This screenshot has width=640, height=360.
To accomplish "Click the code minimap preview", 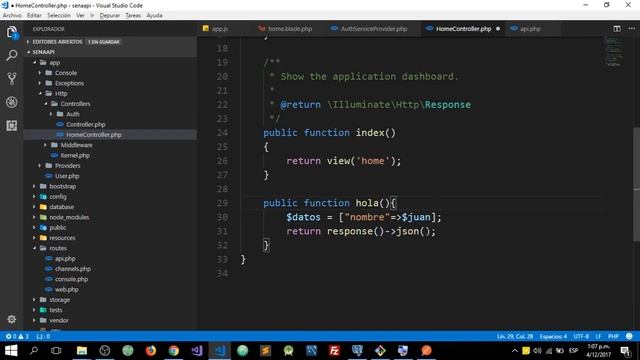I will coord(613,52).
